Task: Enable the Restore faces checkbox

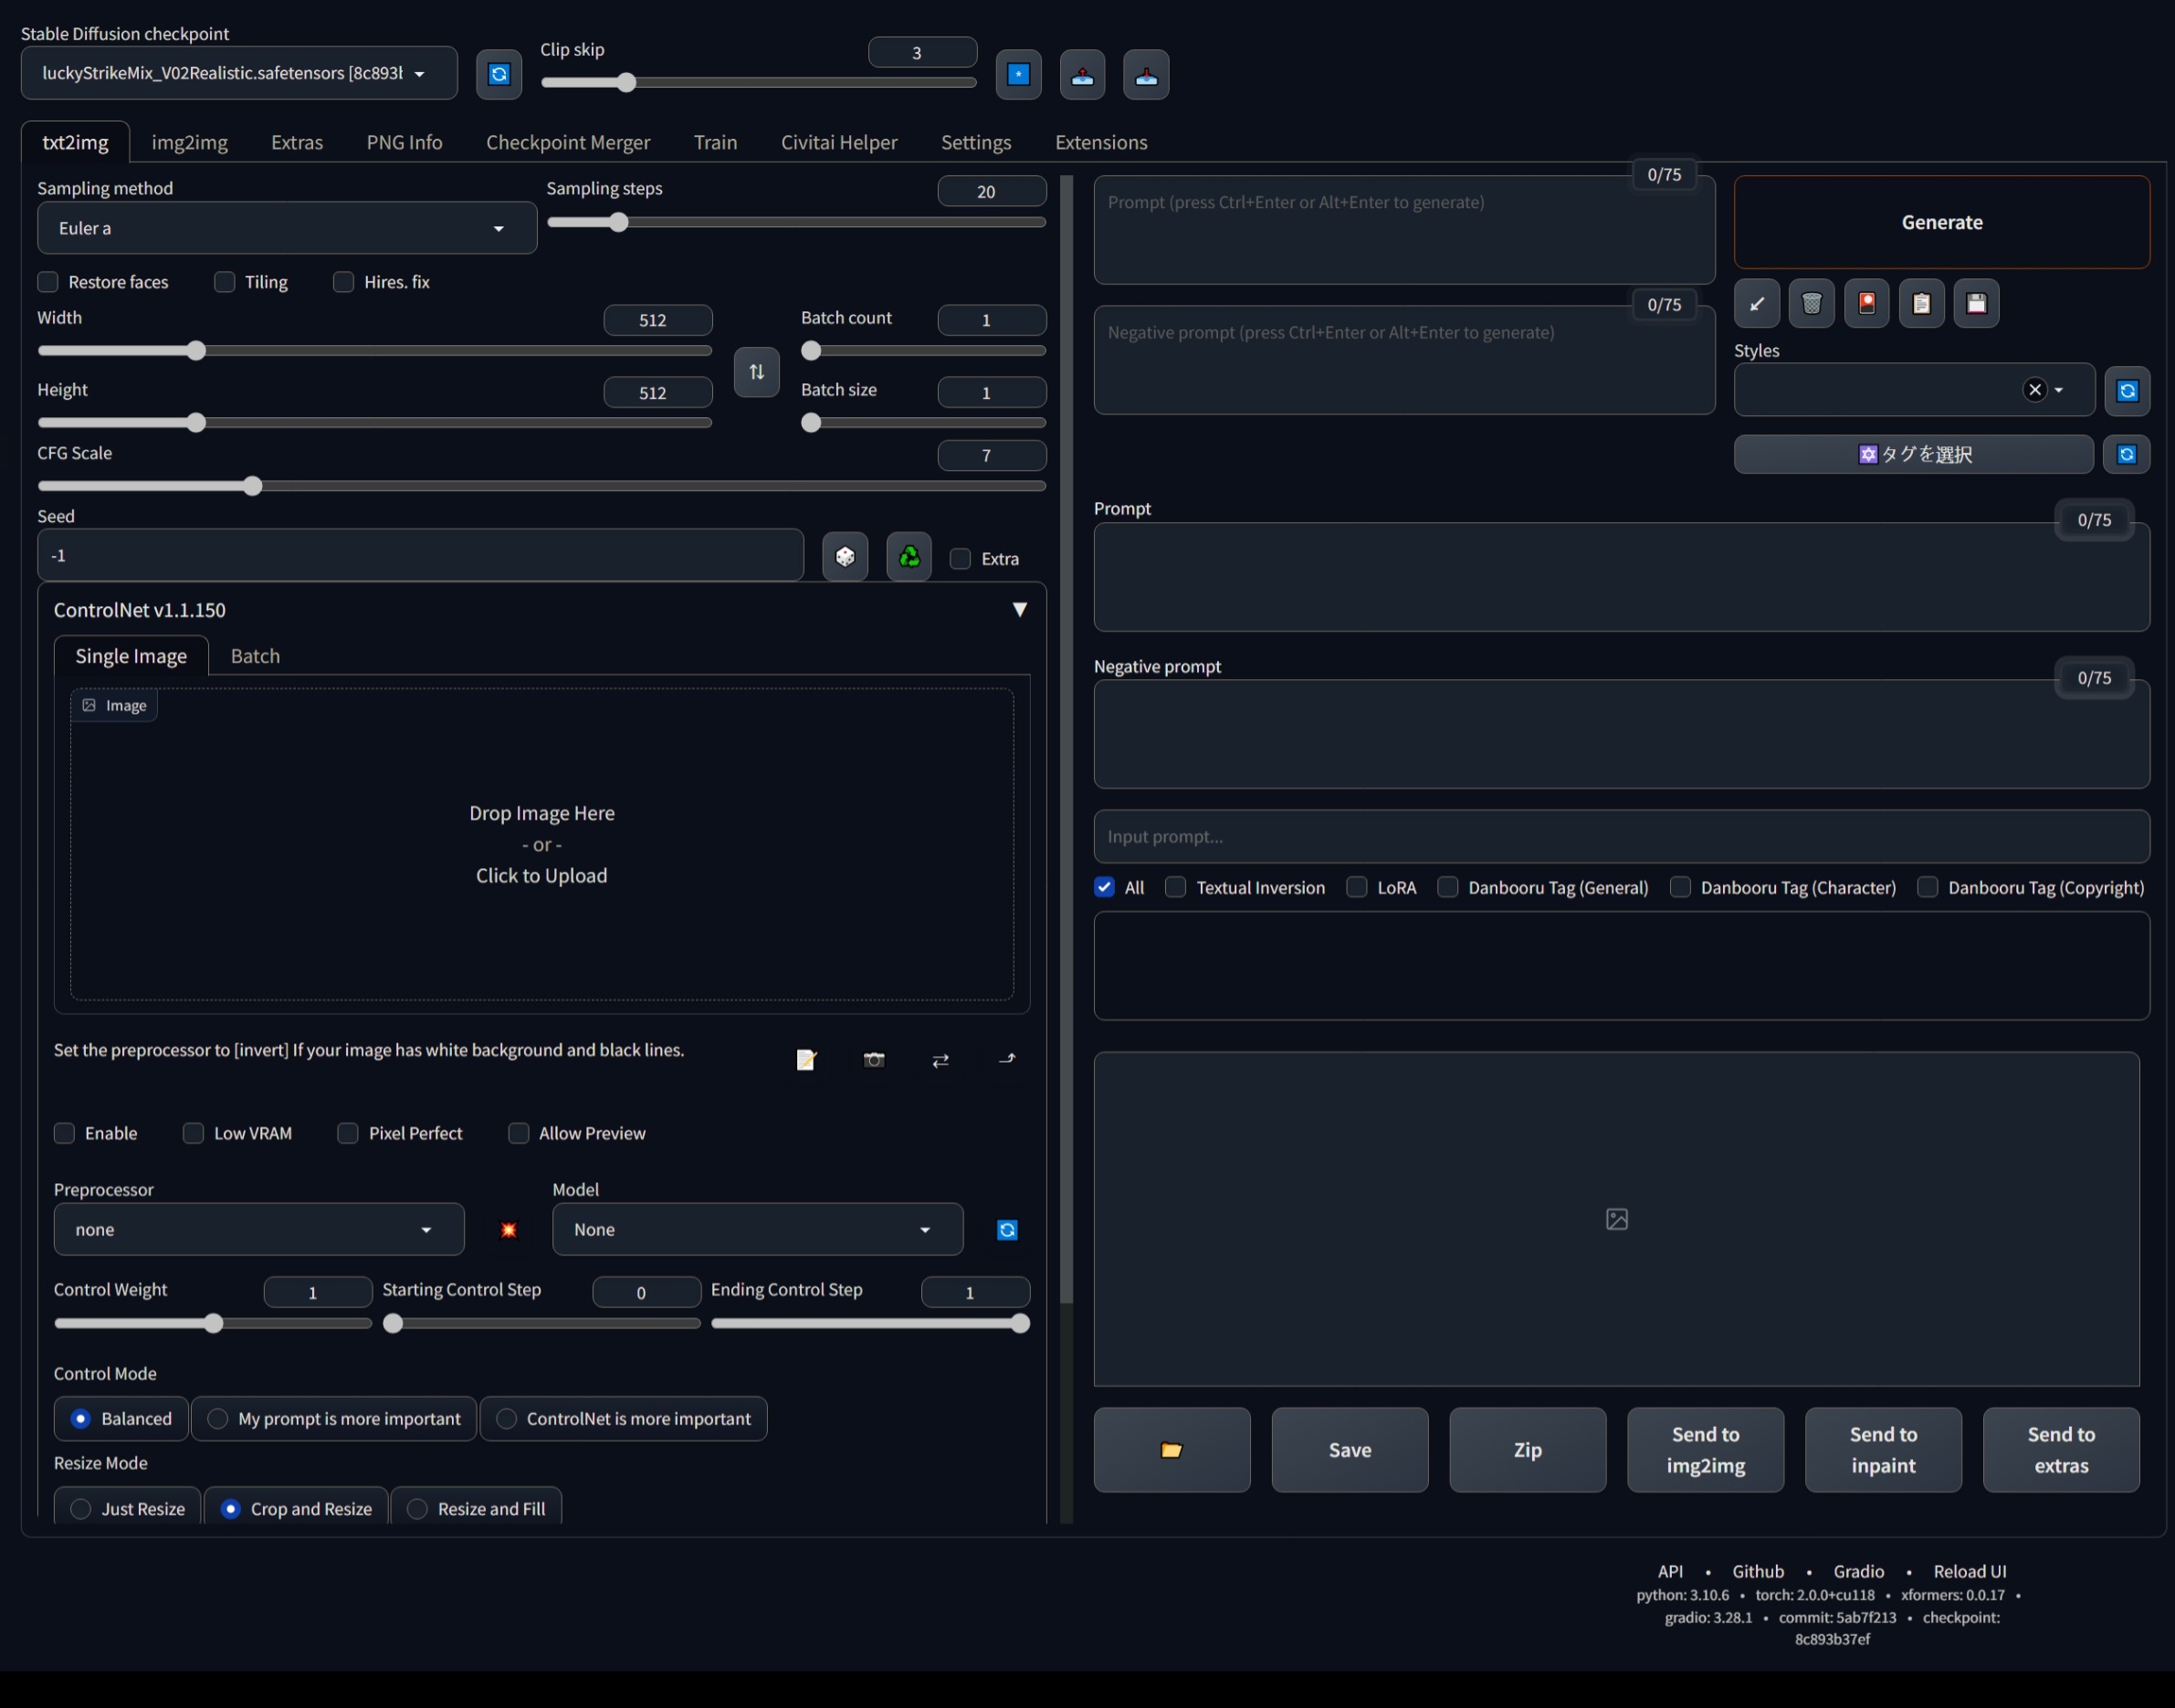Action: tap(48, 282)
